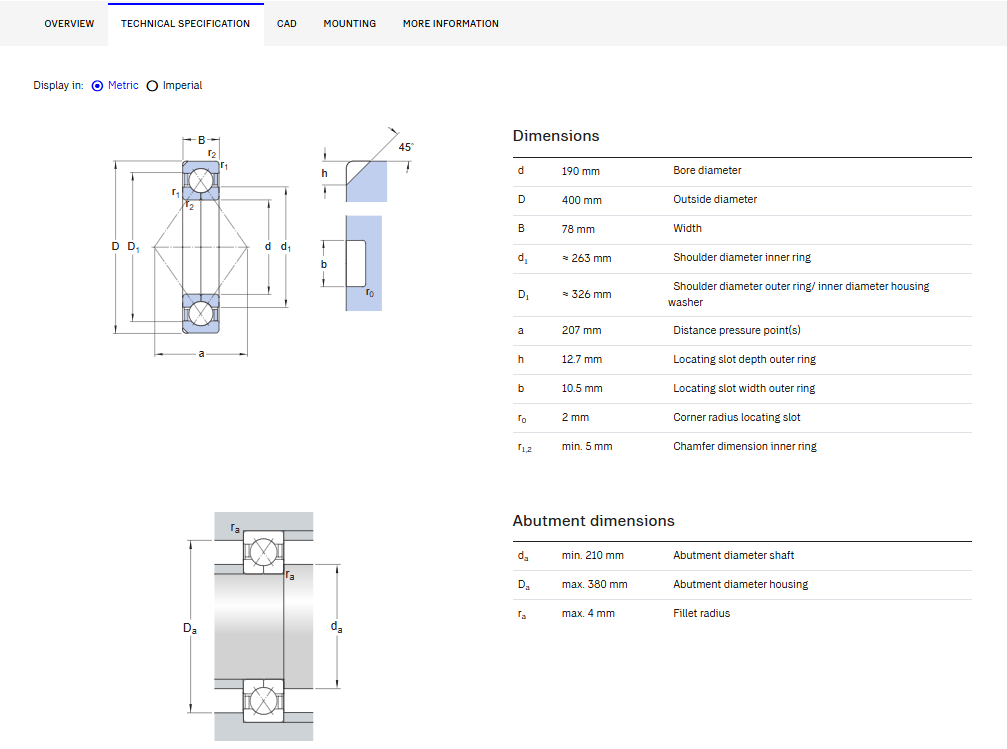1007x749 pixels.
Task: Click the Distance pressure point(s) label
Action: click(737, 330)
